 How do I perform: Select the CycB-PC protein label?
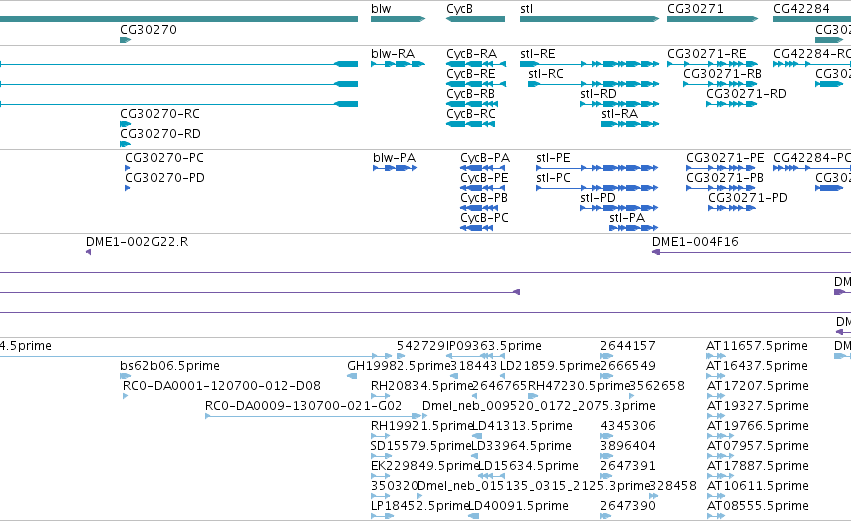[x=484, y=219]
